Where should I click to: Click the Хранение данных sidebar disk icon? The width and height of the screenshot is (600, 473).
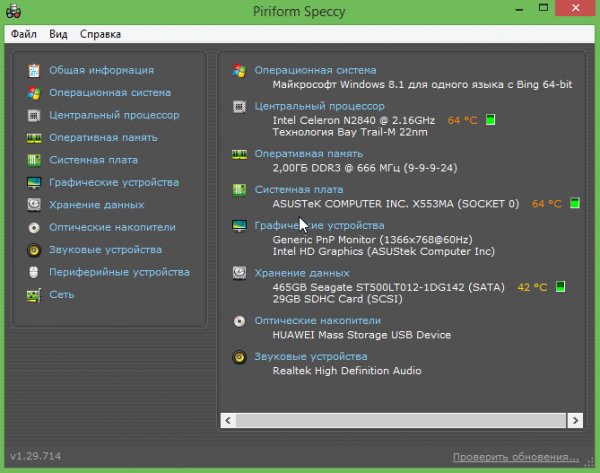coord(34,205)
